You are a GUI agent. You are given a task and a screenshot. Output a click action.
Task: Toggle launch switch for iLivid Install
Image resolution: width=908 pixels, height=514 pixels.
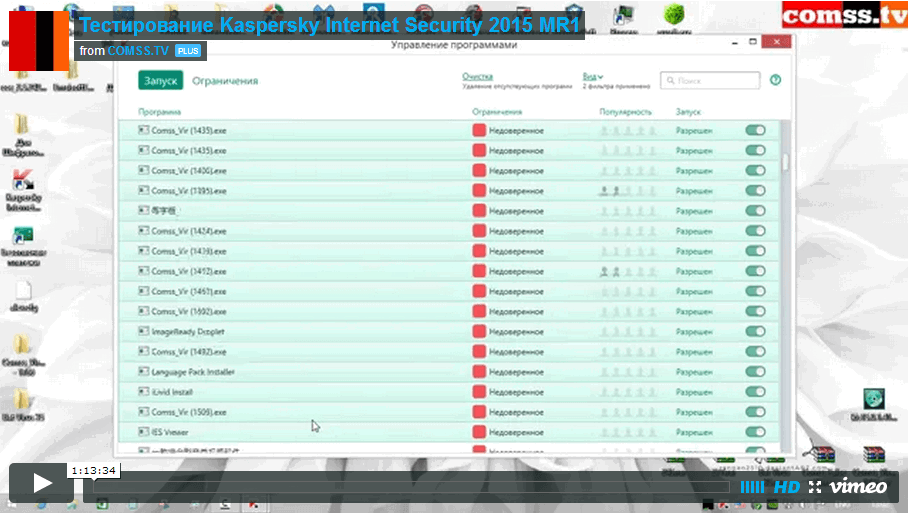click(755, 392)
